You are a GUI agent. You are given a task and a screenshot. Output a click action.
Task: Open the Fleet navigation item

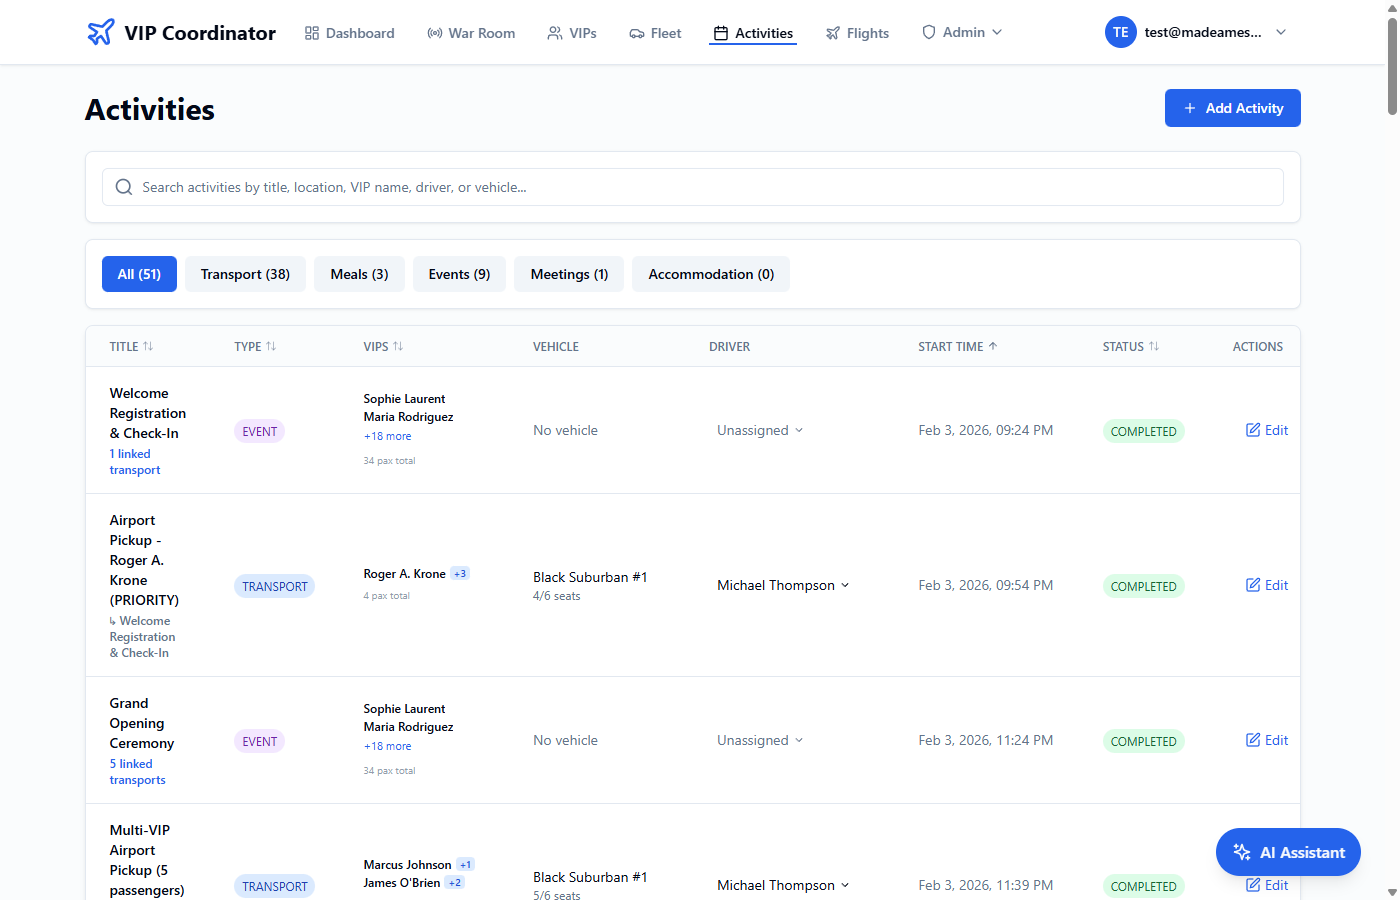tap(655, 33)
